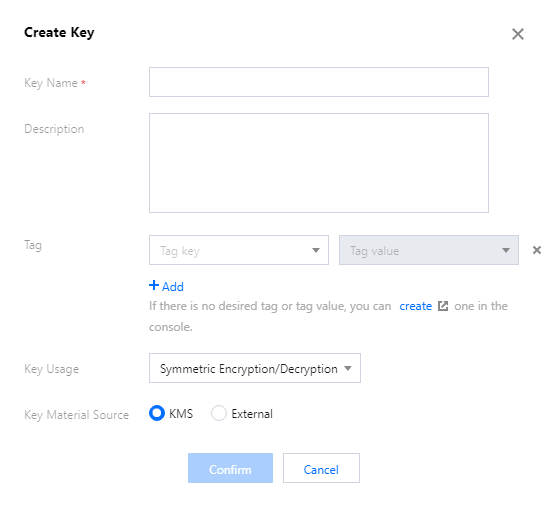Screen dimensions: 543x507
Task: Expand the Symmetric Encryption/Decryption dropdown
Action: click(x=255, y=368)
